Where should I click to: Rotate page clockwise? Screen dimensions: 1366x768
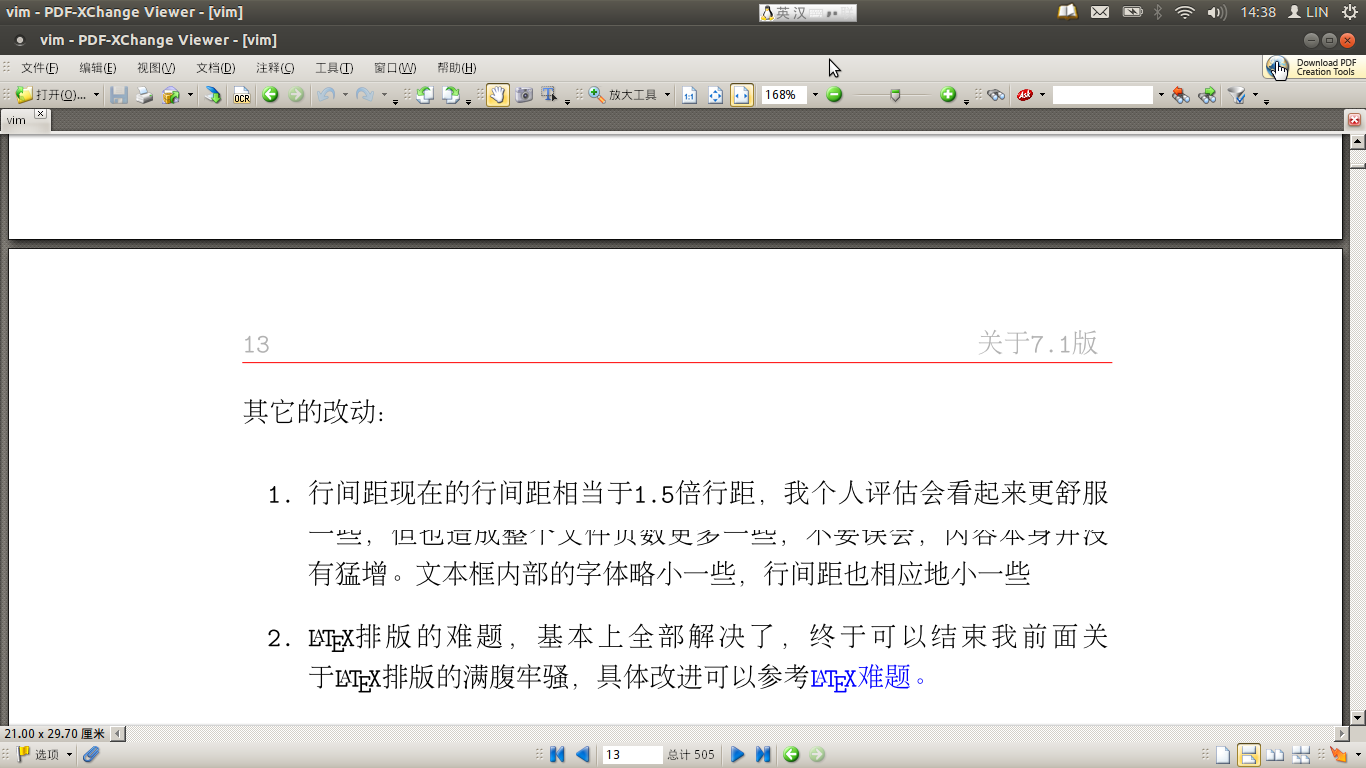coord(451,95)
